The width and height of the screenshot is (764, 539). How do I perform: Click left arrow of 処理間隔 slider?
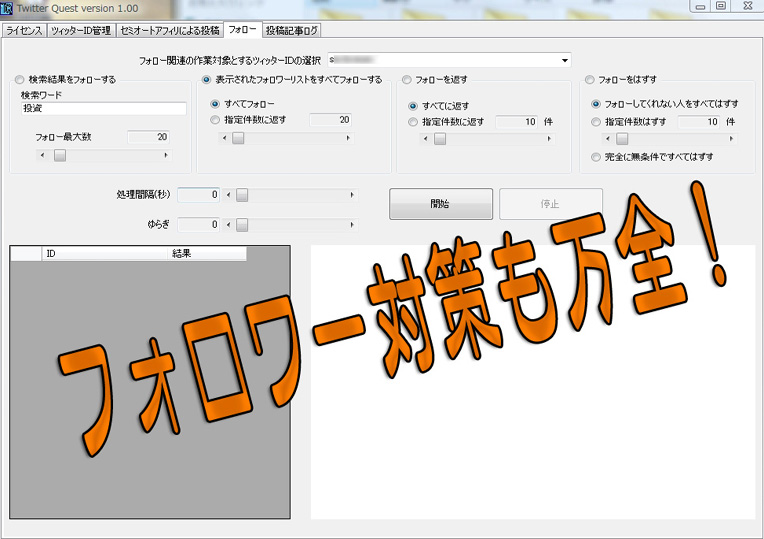(228, 195)
